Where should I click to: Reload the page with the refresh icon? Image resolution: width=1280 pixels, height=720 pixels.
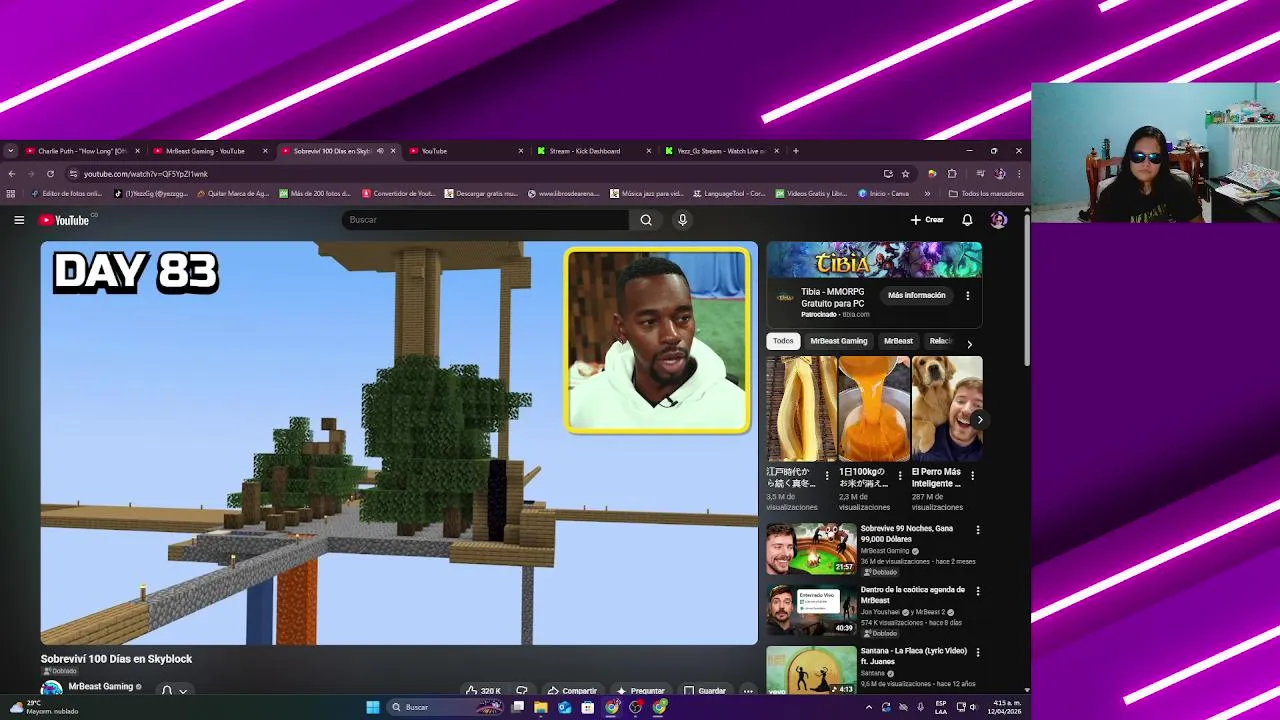(x=50, y=174)
